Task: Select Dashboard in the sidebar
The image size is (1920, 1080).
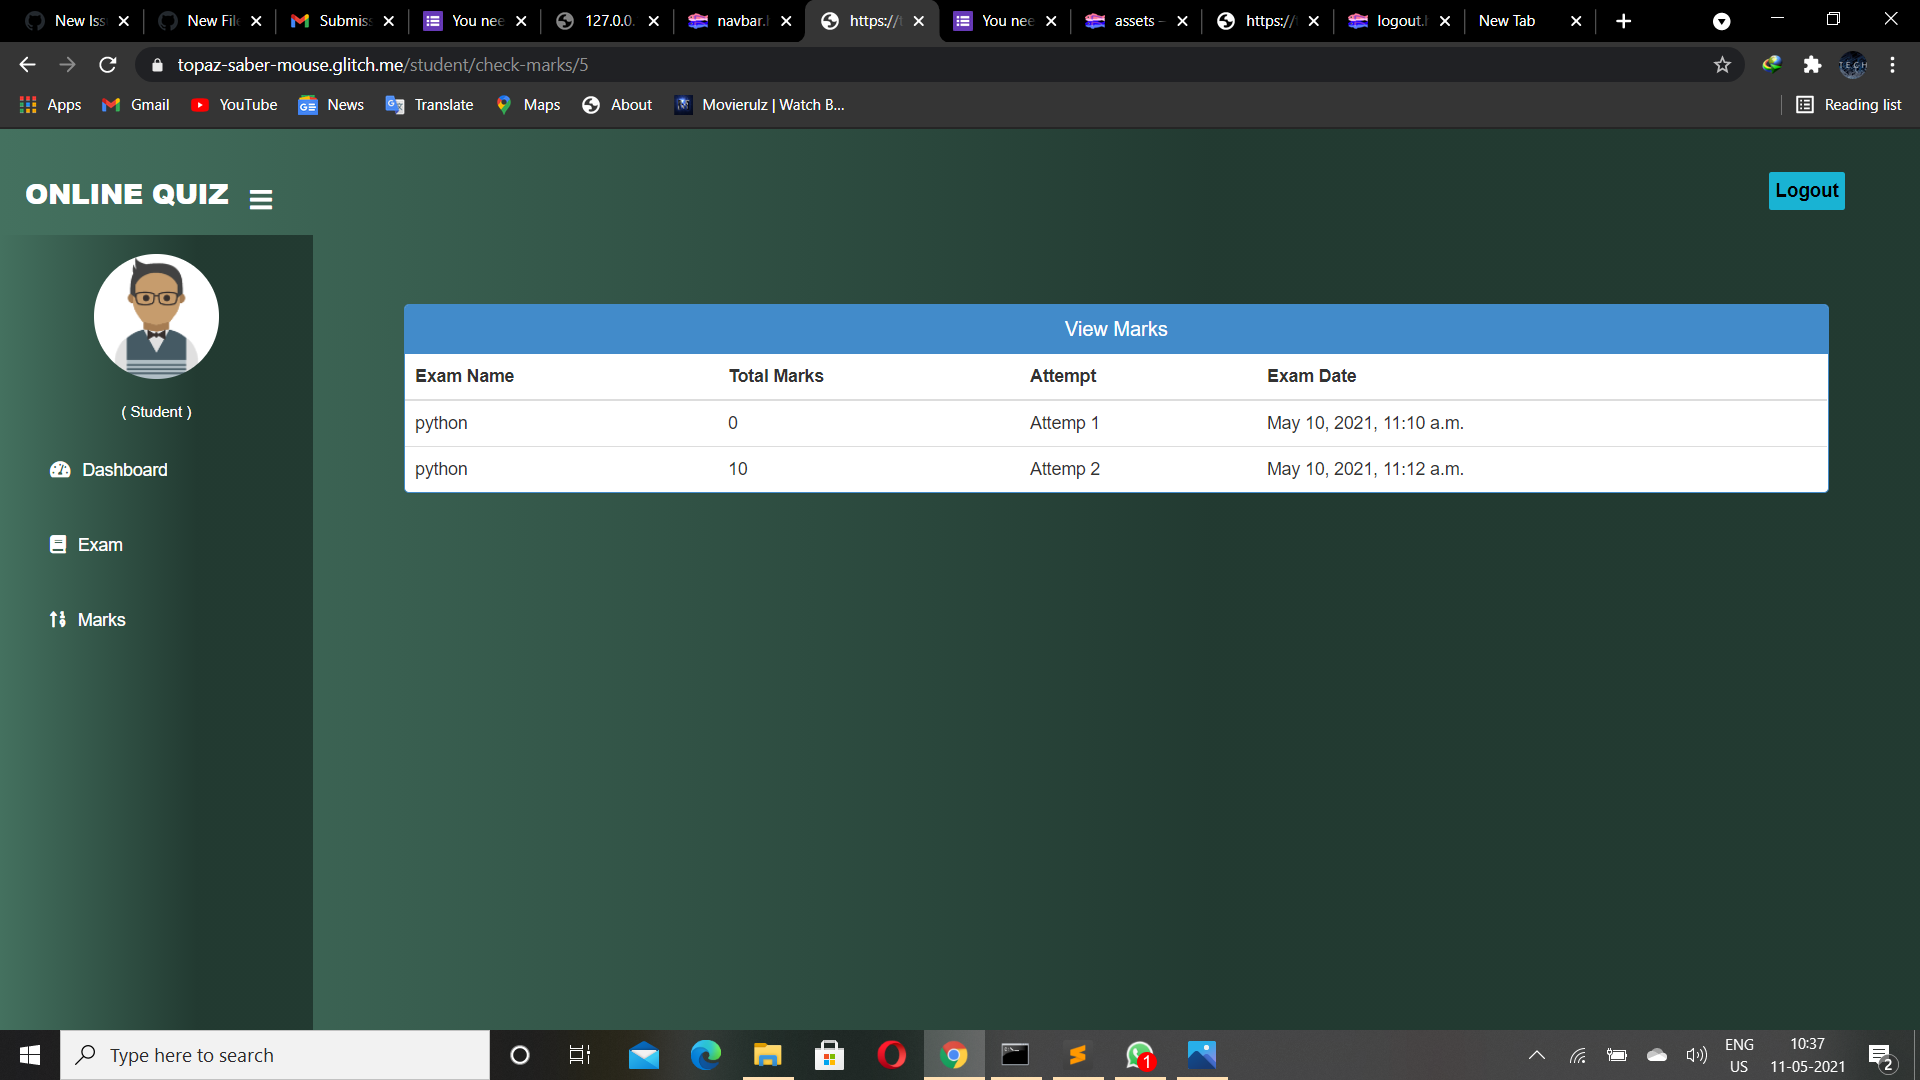Action: [x=123, y=469]
